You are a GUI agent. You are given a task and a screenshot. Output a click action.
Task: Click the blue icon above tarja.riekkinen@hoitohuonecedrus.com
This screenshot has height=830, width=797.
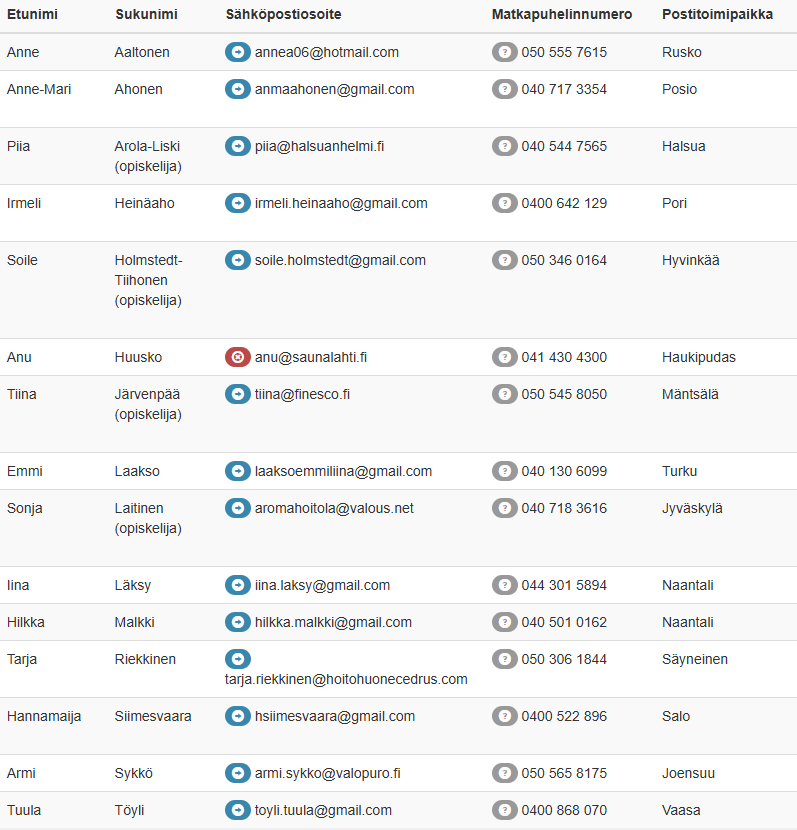point(238,659)
